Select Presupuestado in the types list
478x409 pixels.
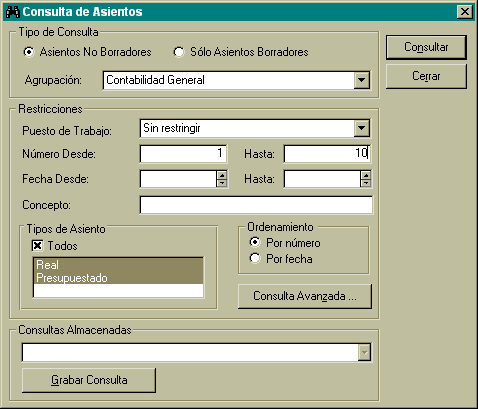pyautogui.click(x=118, y=278)
